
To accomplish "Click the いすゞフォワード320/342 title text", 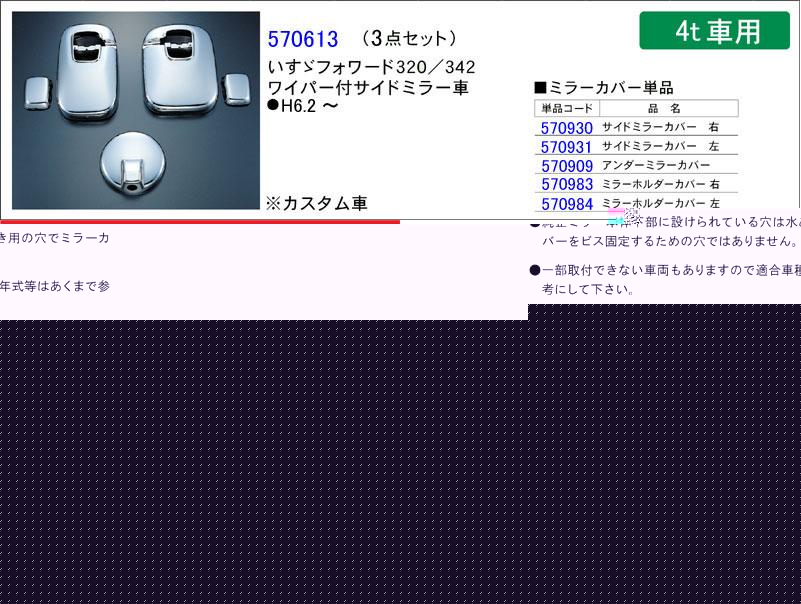I will click(371, 67).
